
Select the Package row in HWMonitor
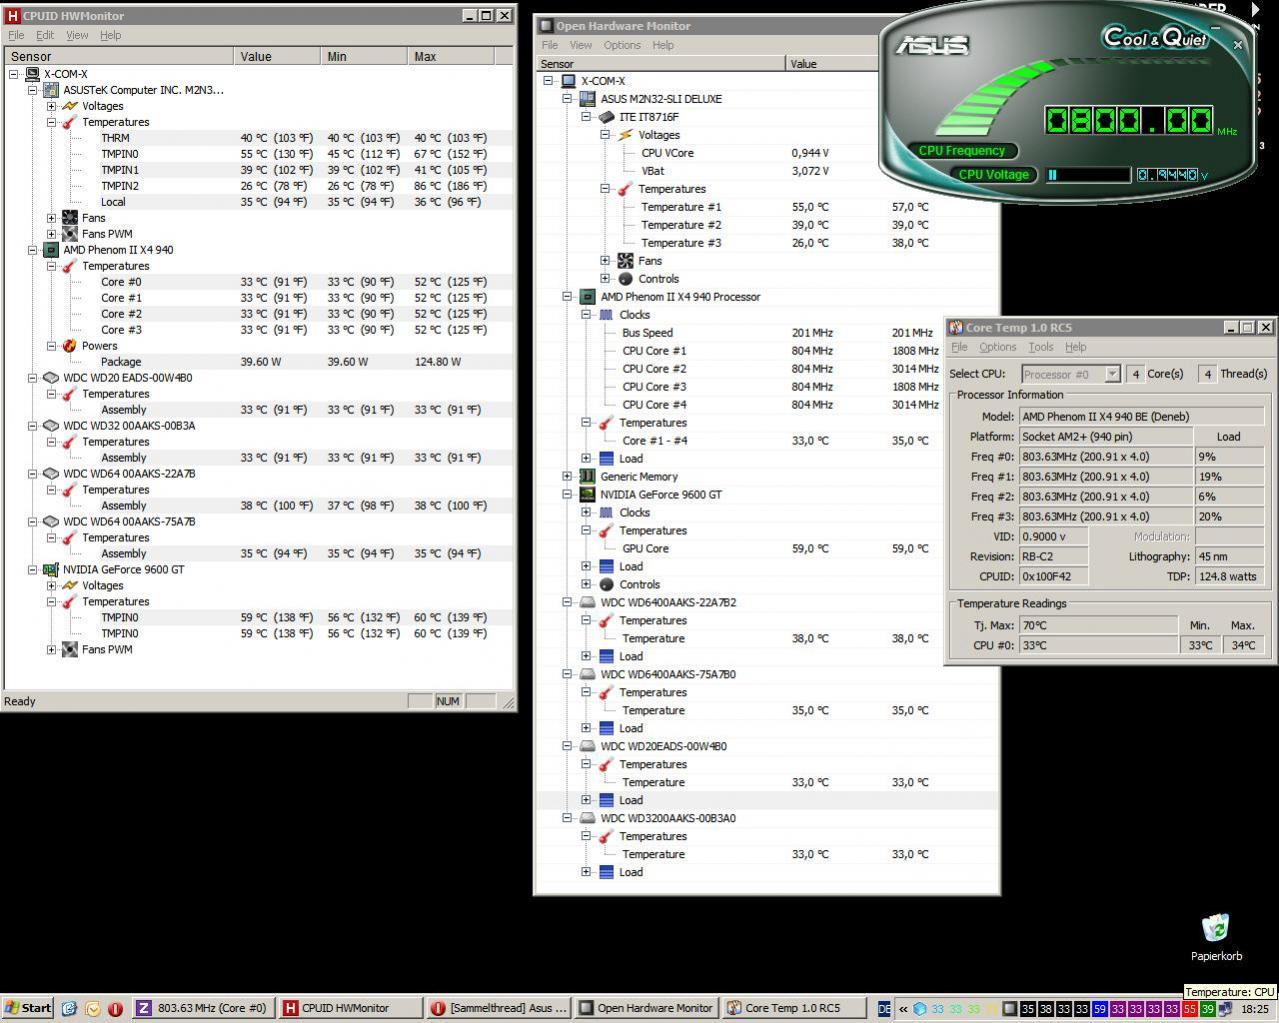[258, 362]
